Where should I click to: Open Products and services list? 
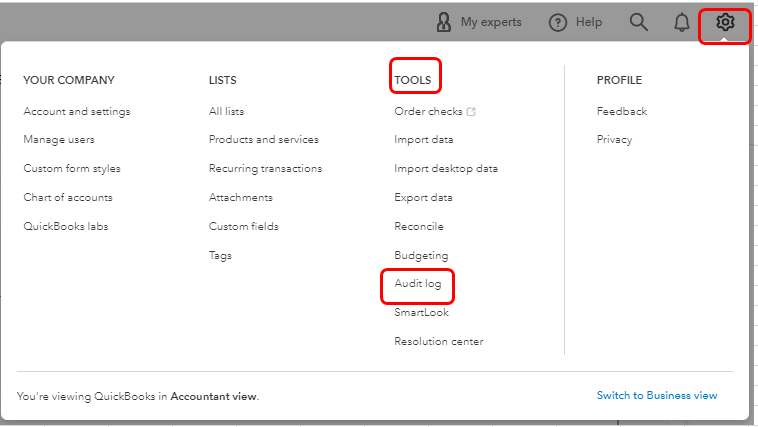coord(264,140)
